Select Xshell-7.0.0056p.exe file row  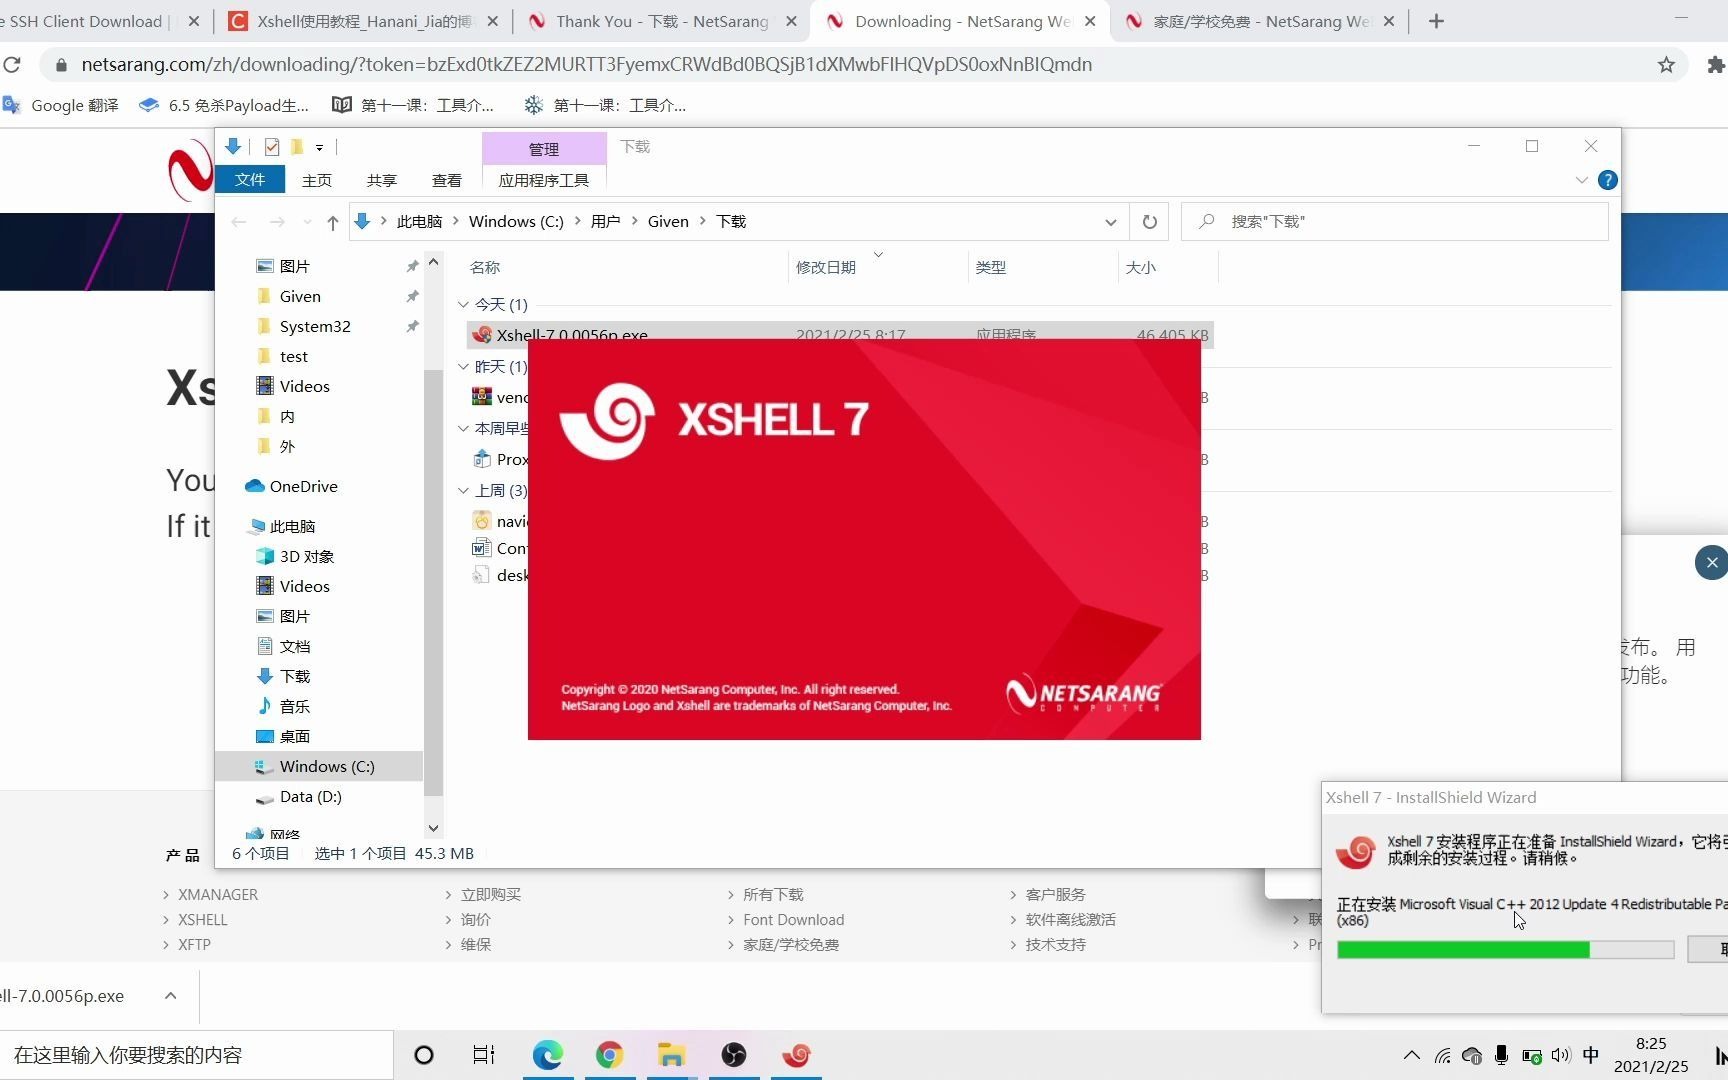(840, 335)
